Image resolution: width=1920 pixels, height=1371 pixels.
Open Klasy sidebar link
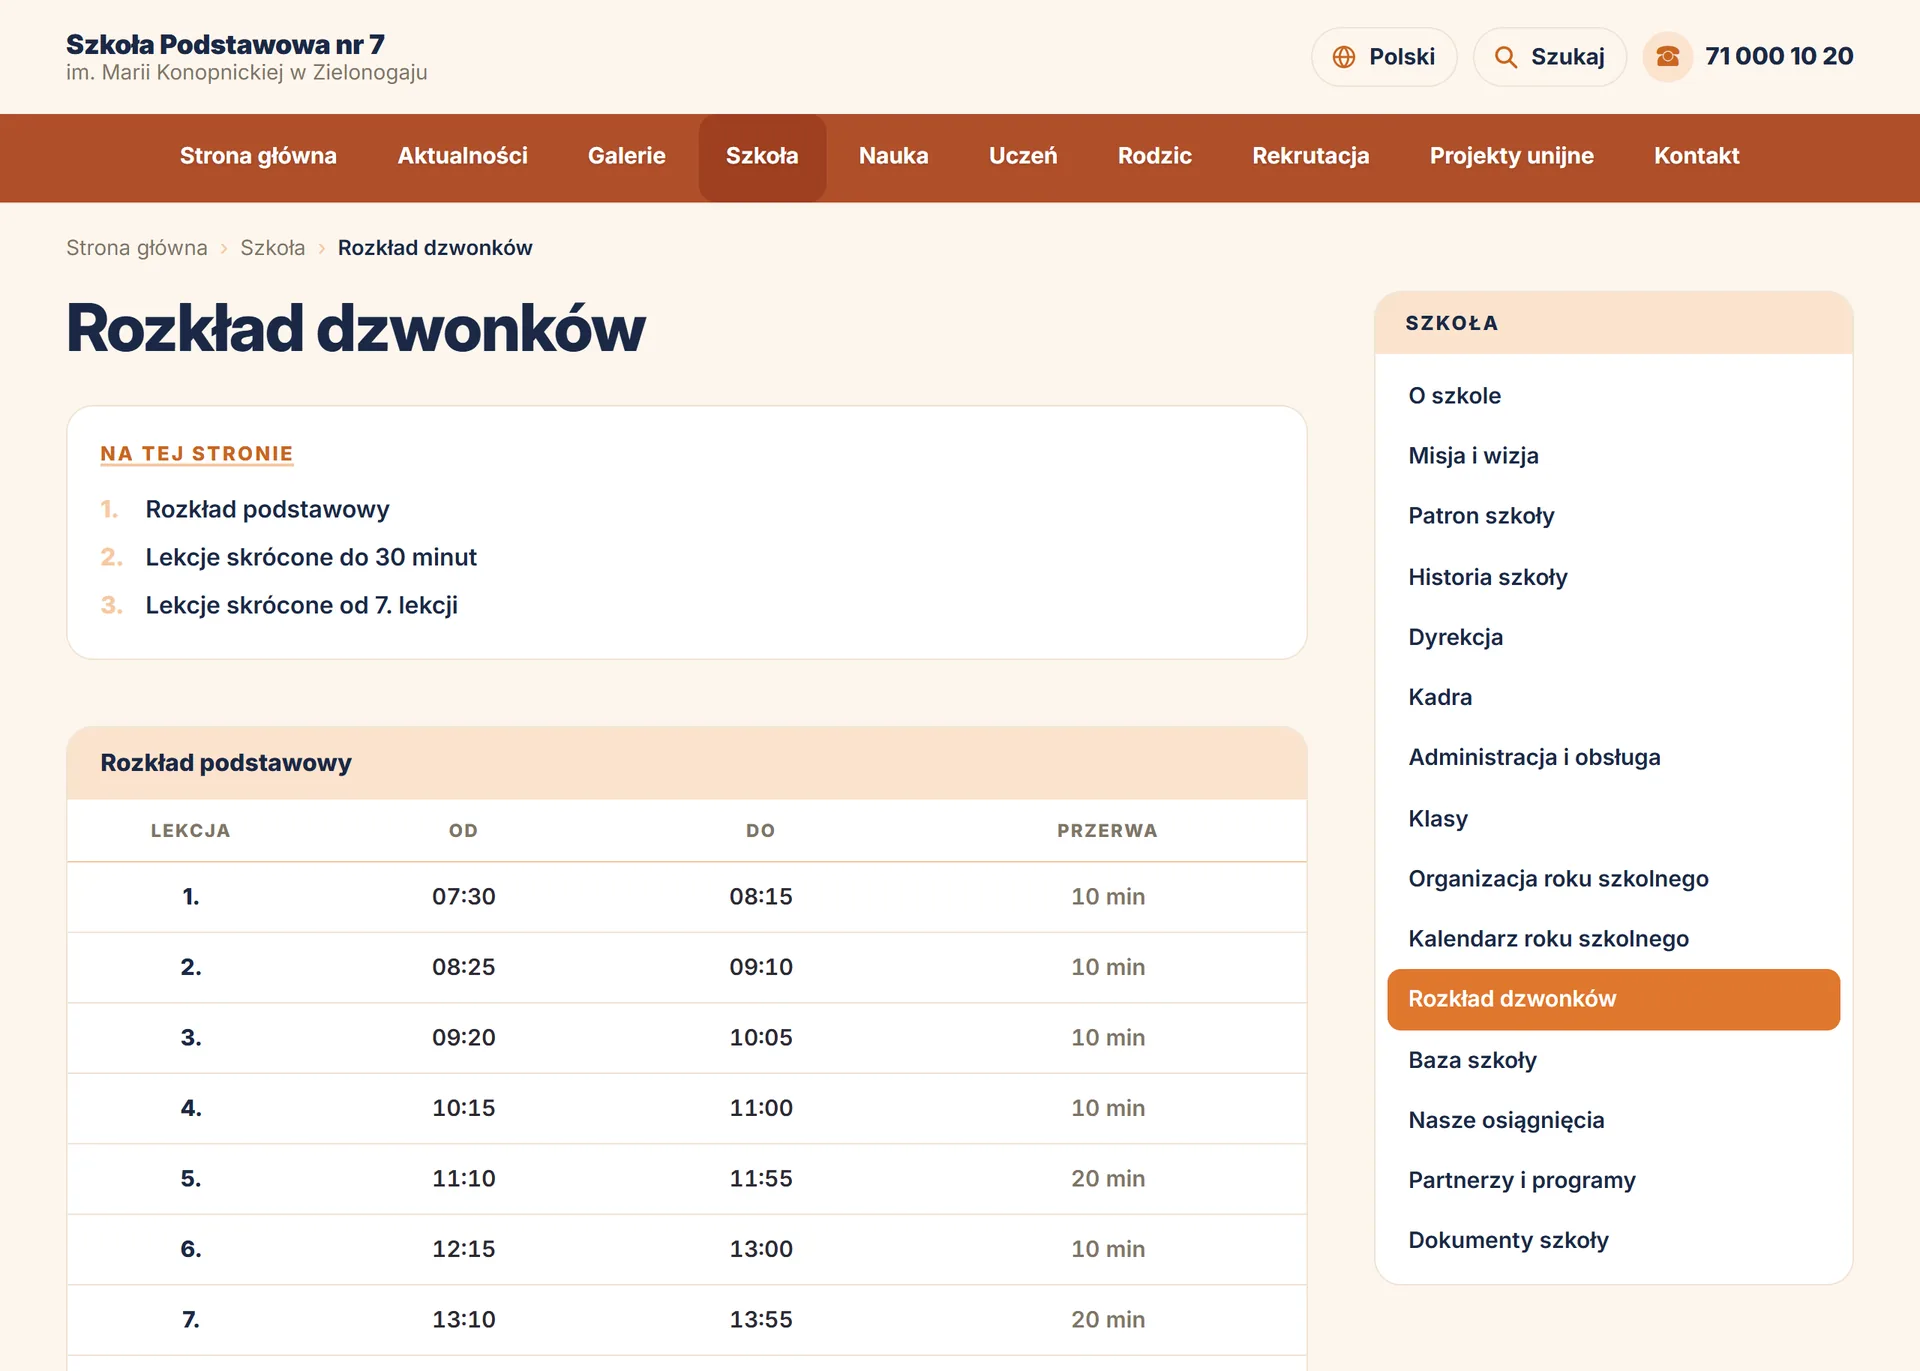[1613, 818]
